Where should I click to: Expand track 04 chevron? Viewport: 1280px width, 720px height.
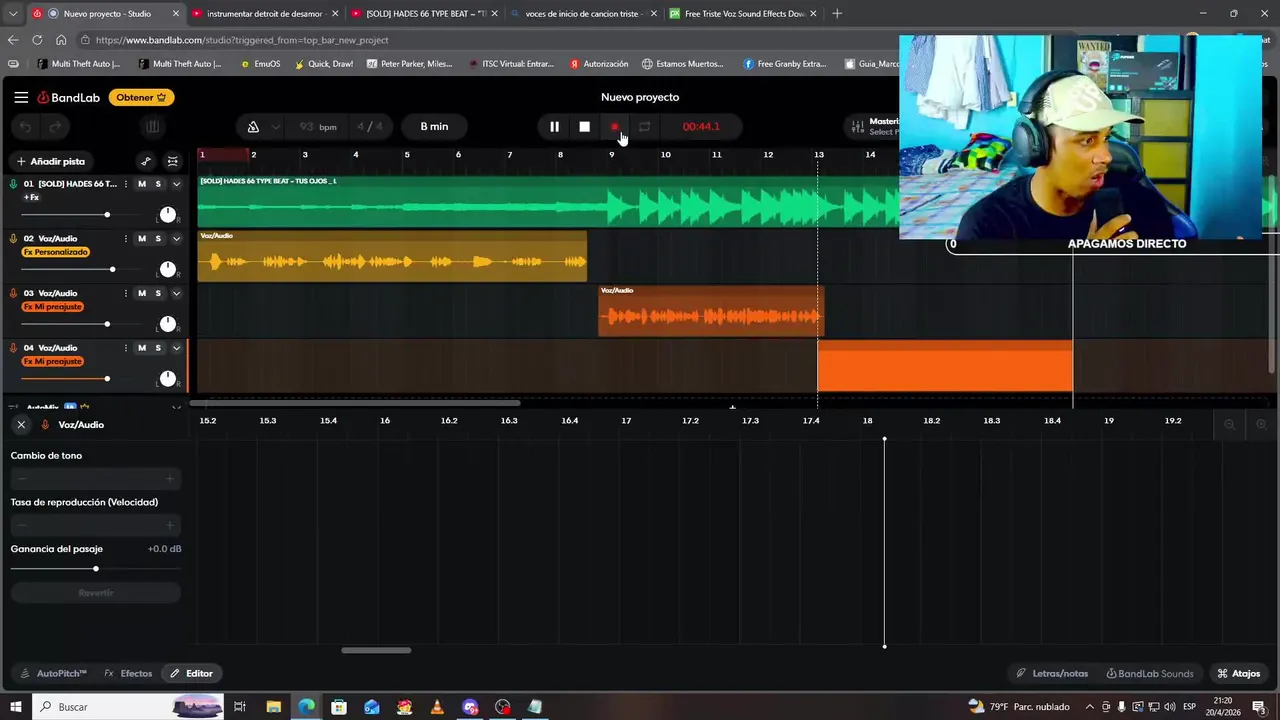click(176, 348)
